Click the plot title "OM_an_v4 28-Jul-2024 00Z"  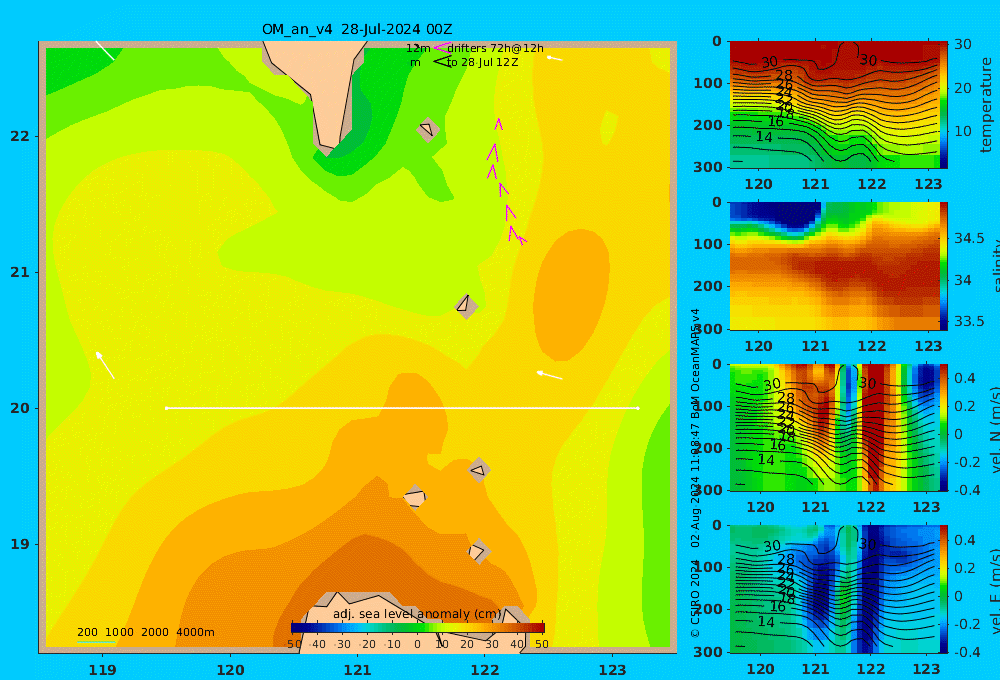point(357,29)
